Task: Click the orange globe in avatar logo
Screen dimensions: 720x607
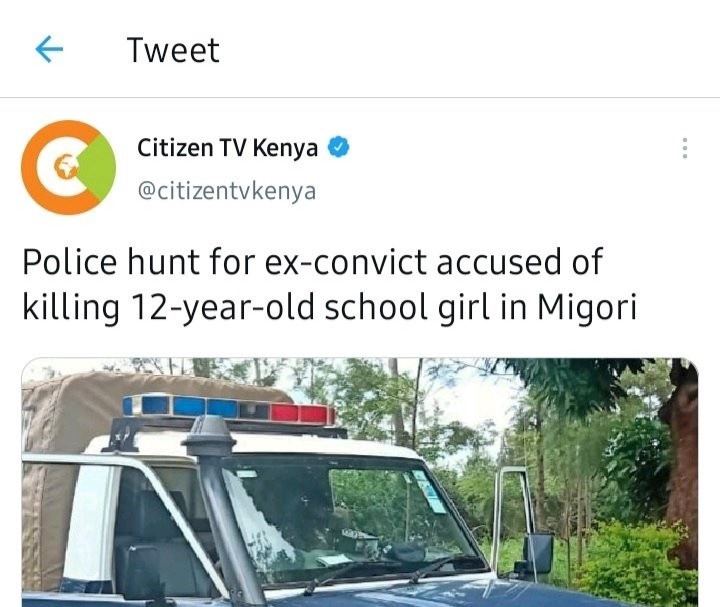Action: 66,167
